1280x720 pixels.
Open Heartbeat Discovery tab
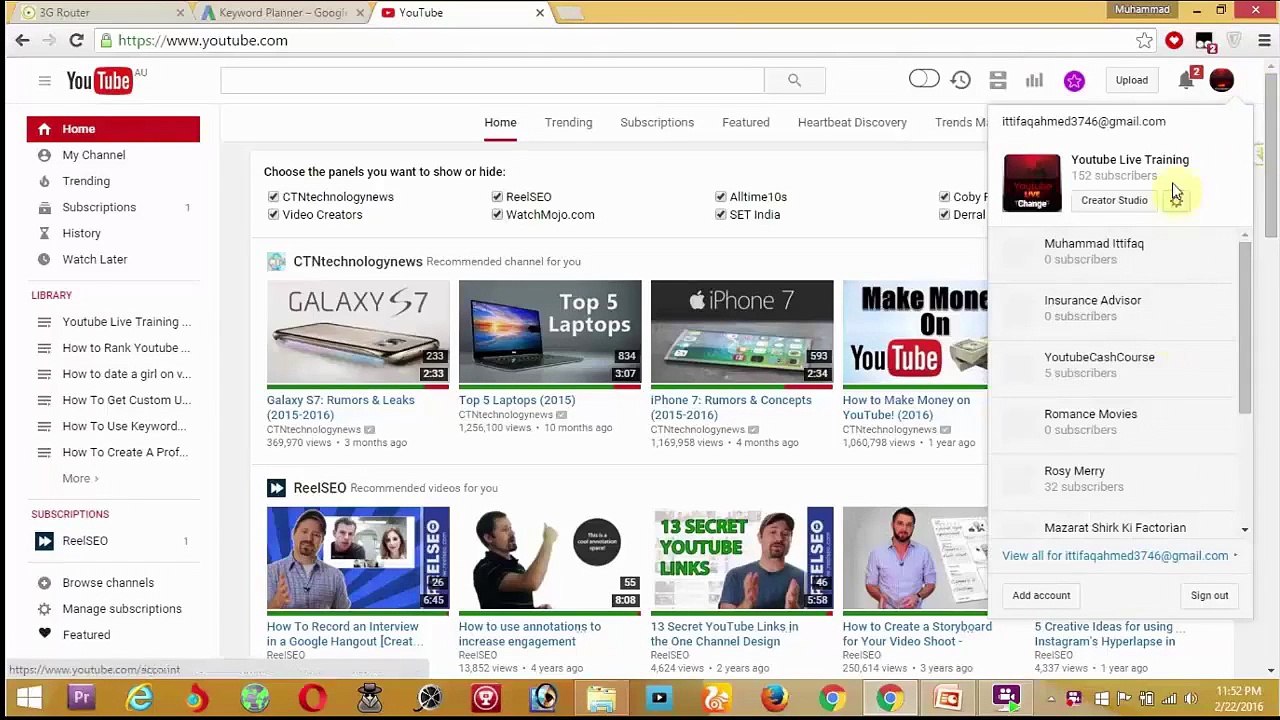pos(852,123)
